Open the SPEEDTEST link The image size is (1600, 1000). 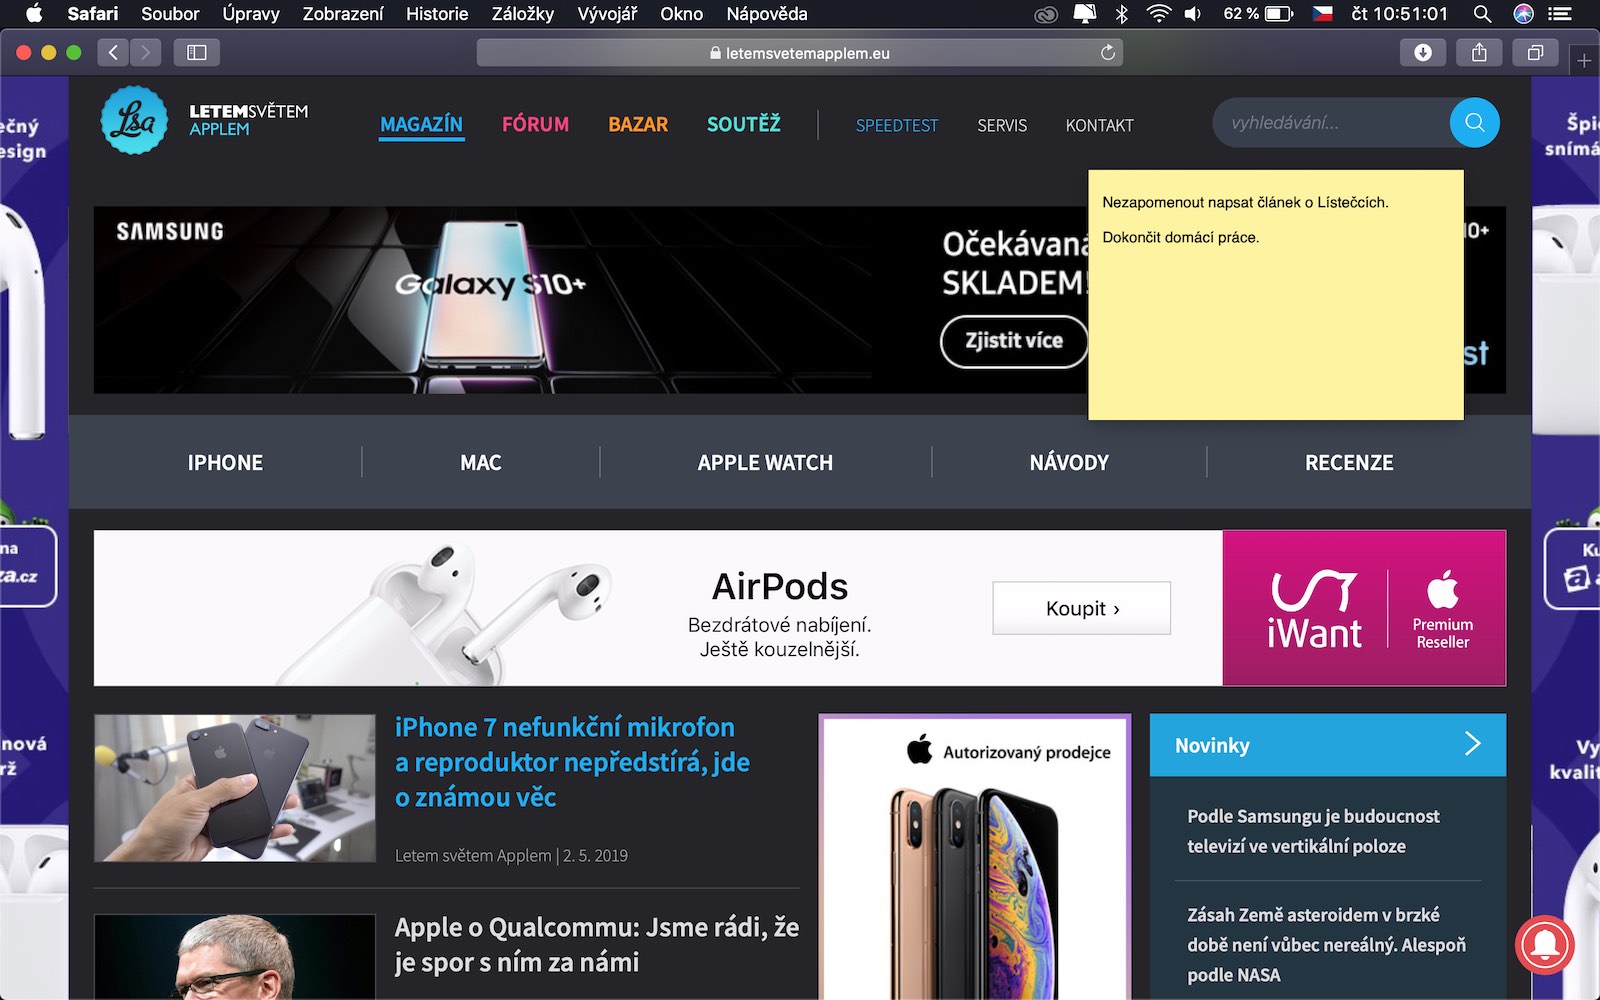[x=897, y=126]
